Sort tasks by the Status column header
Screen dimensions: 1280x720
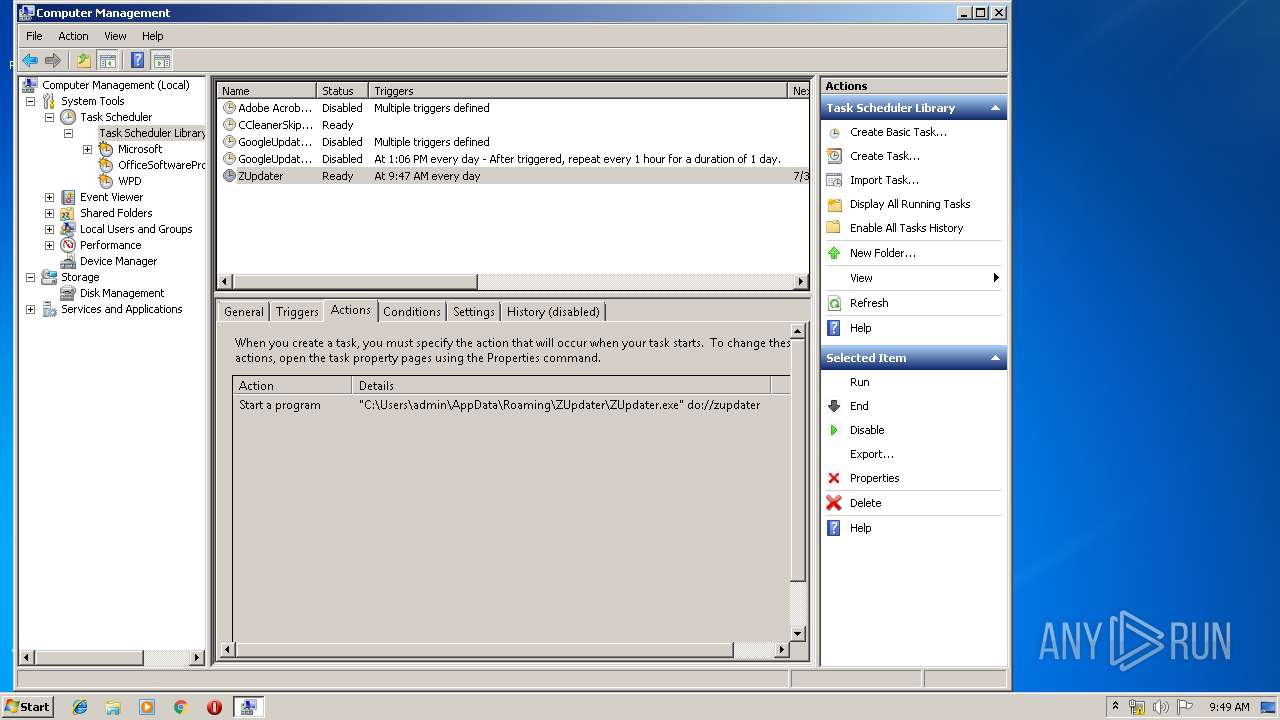pyautogui.click(x=342, y=91)
